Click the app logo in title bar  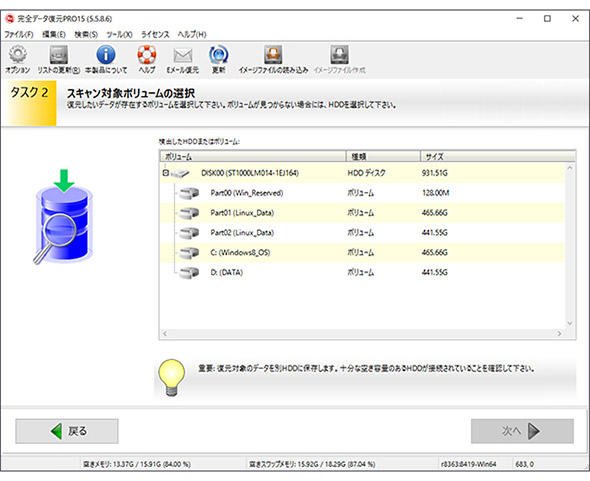(x=9, y=18)
